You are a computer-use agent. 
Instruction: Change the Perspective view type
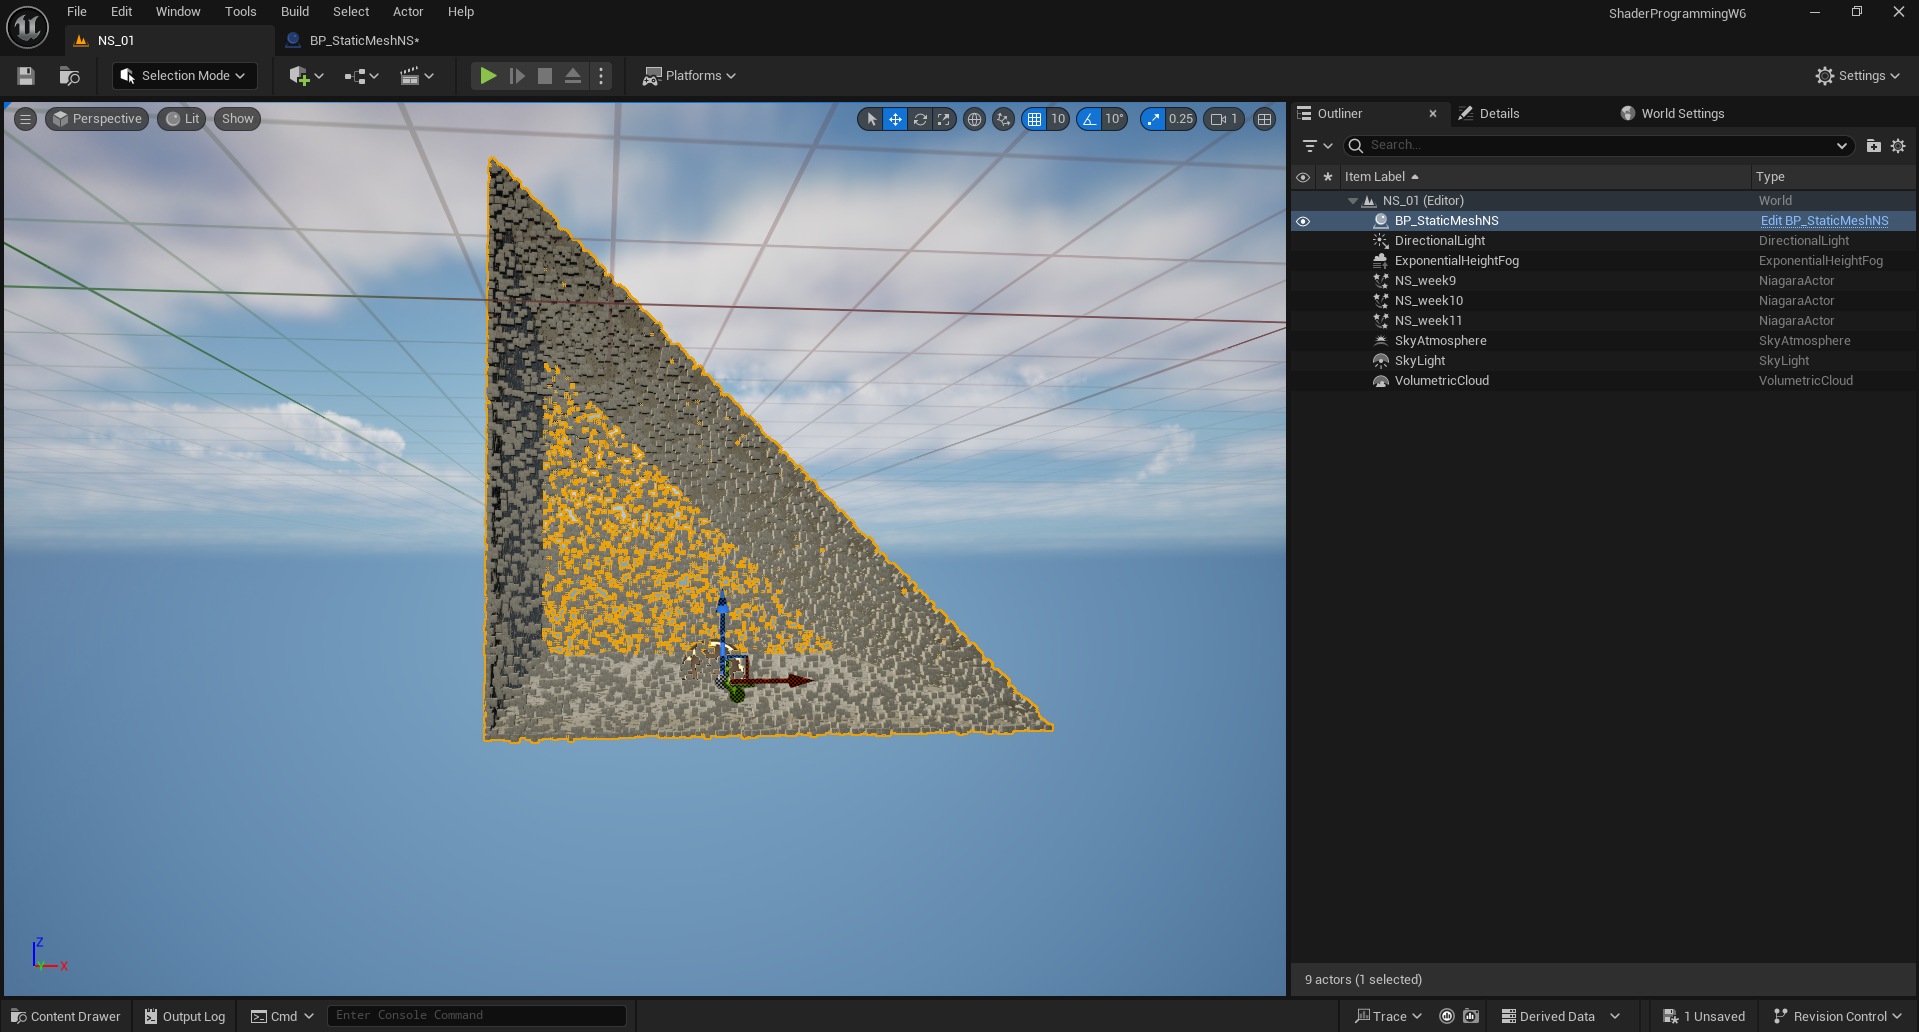pyautogui.click(x=97, y=119)
